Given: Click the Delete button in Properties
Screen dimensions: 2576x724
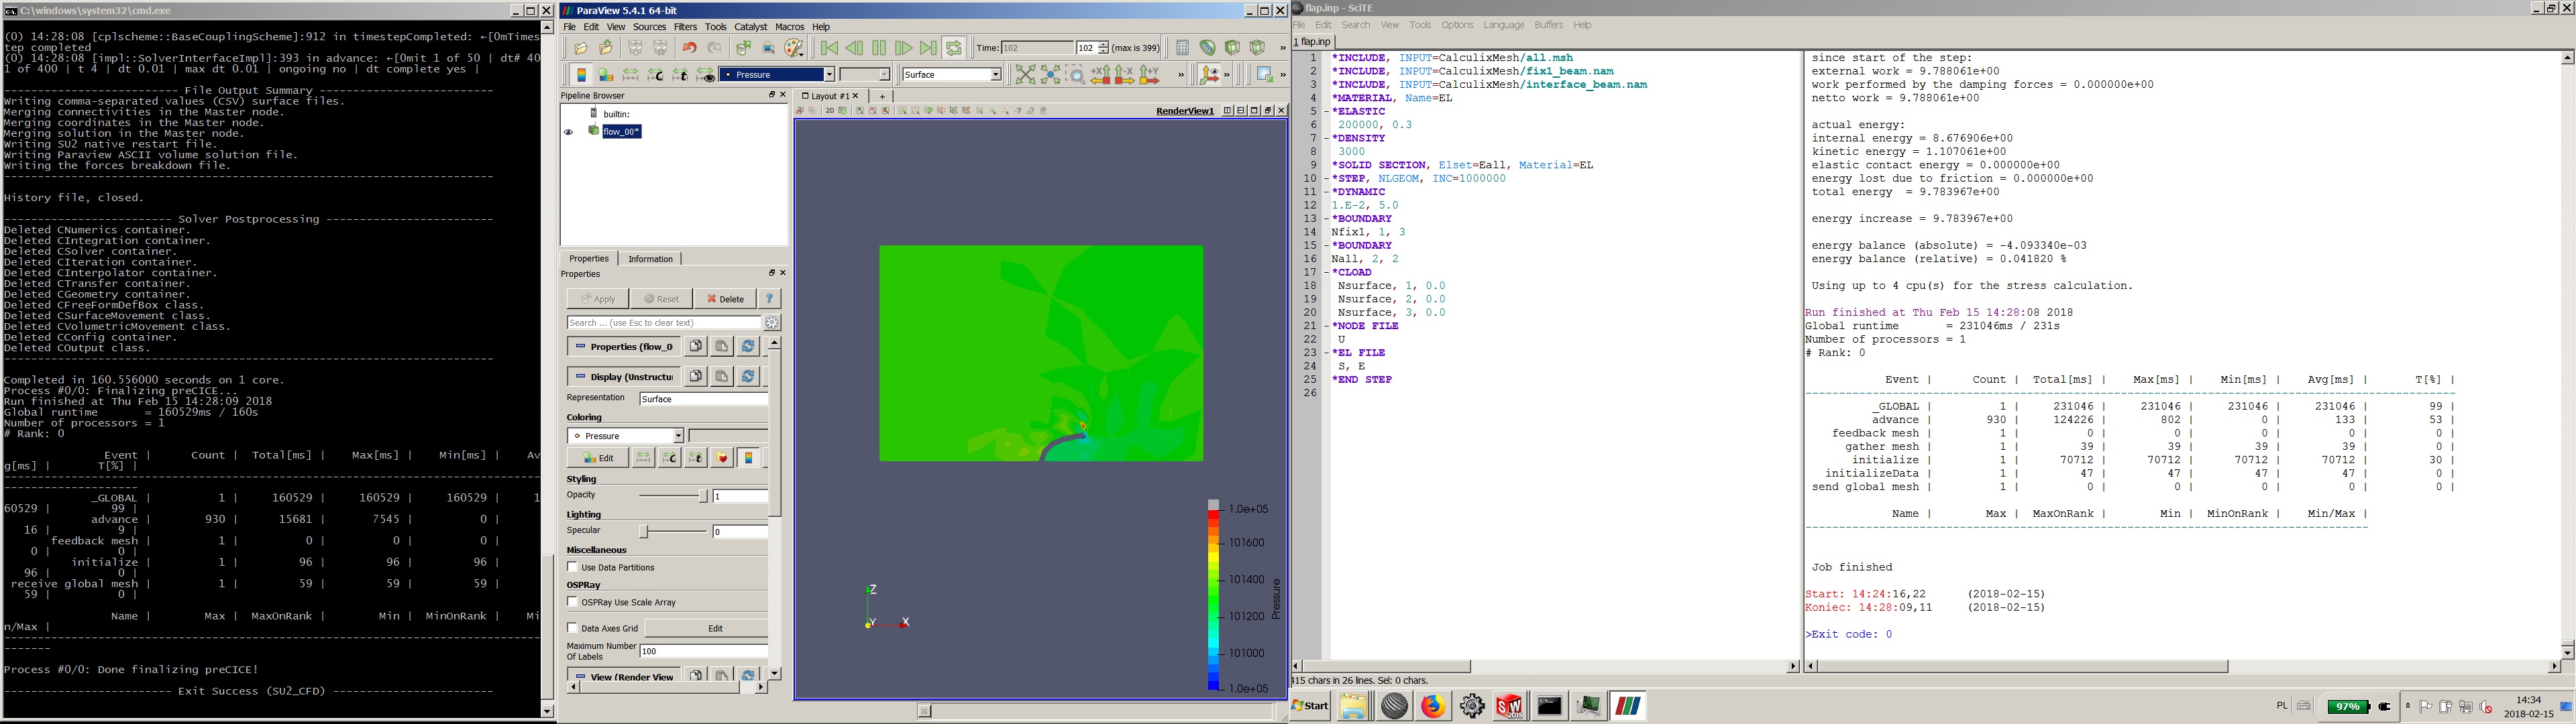Looking at the screenshot, I should pos(725,299).
